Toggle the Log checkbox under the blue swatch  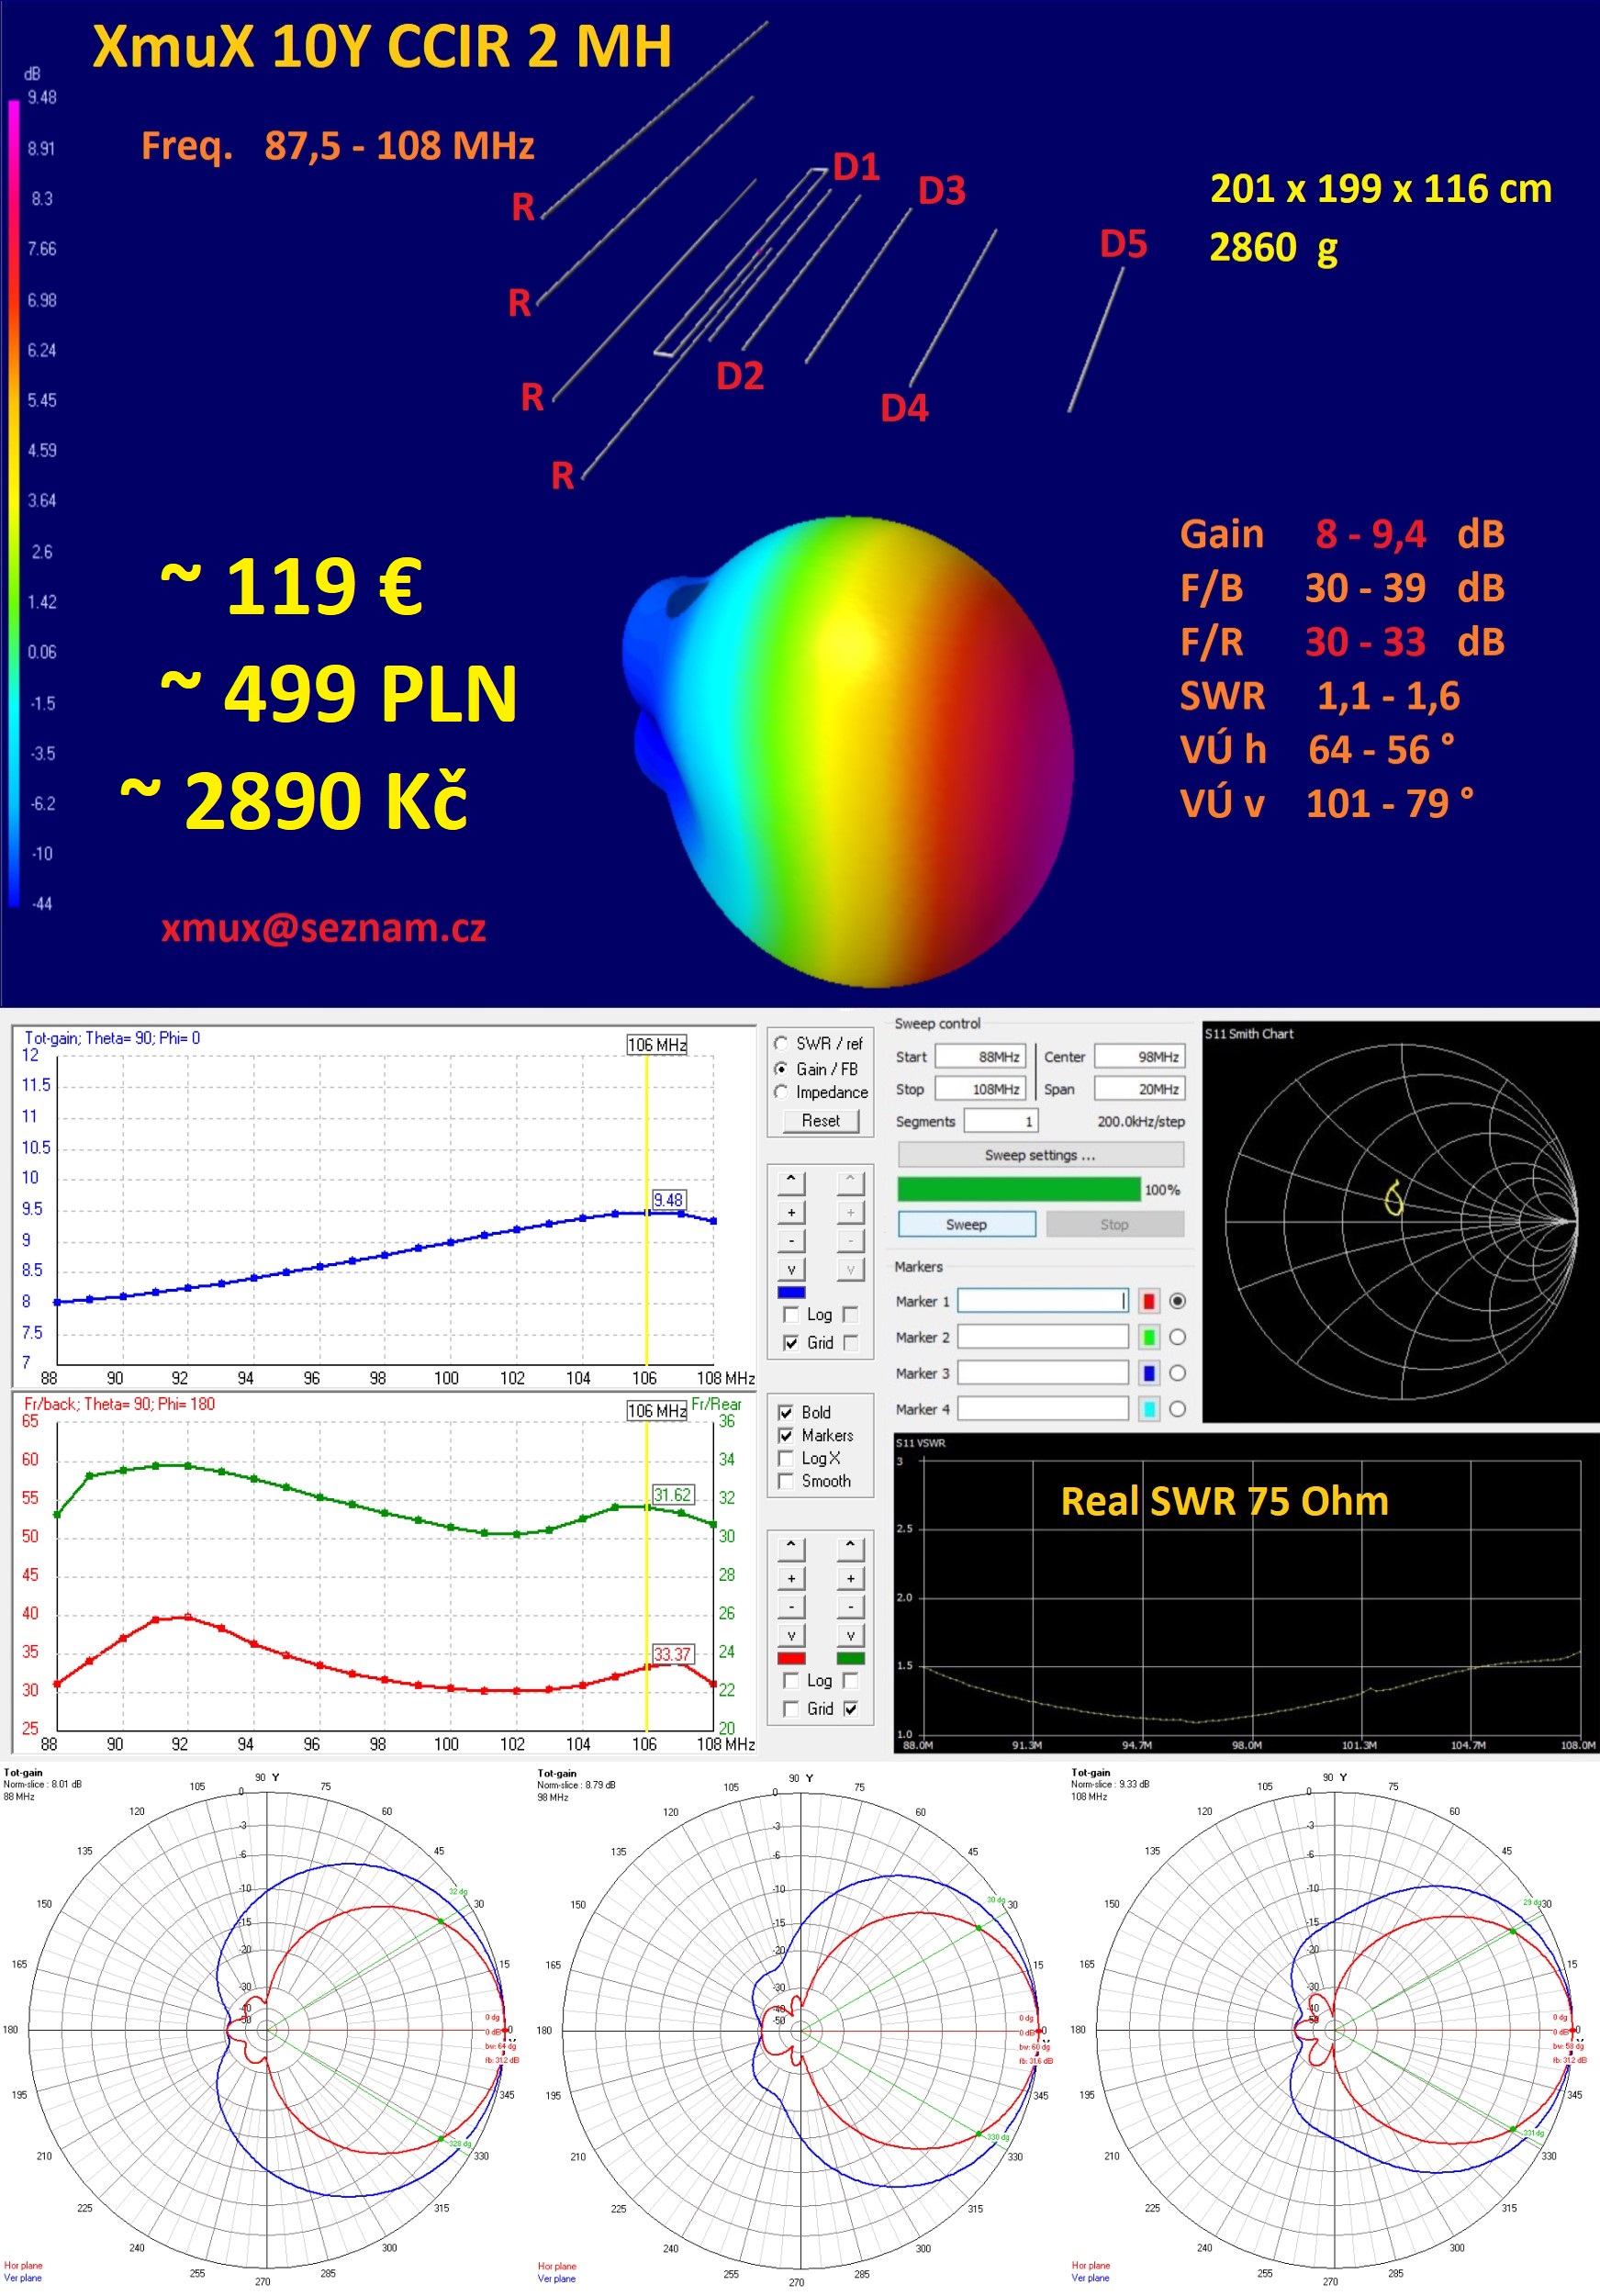pyautogui.click(x=791, y=1314)
